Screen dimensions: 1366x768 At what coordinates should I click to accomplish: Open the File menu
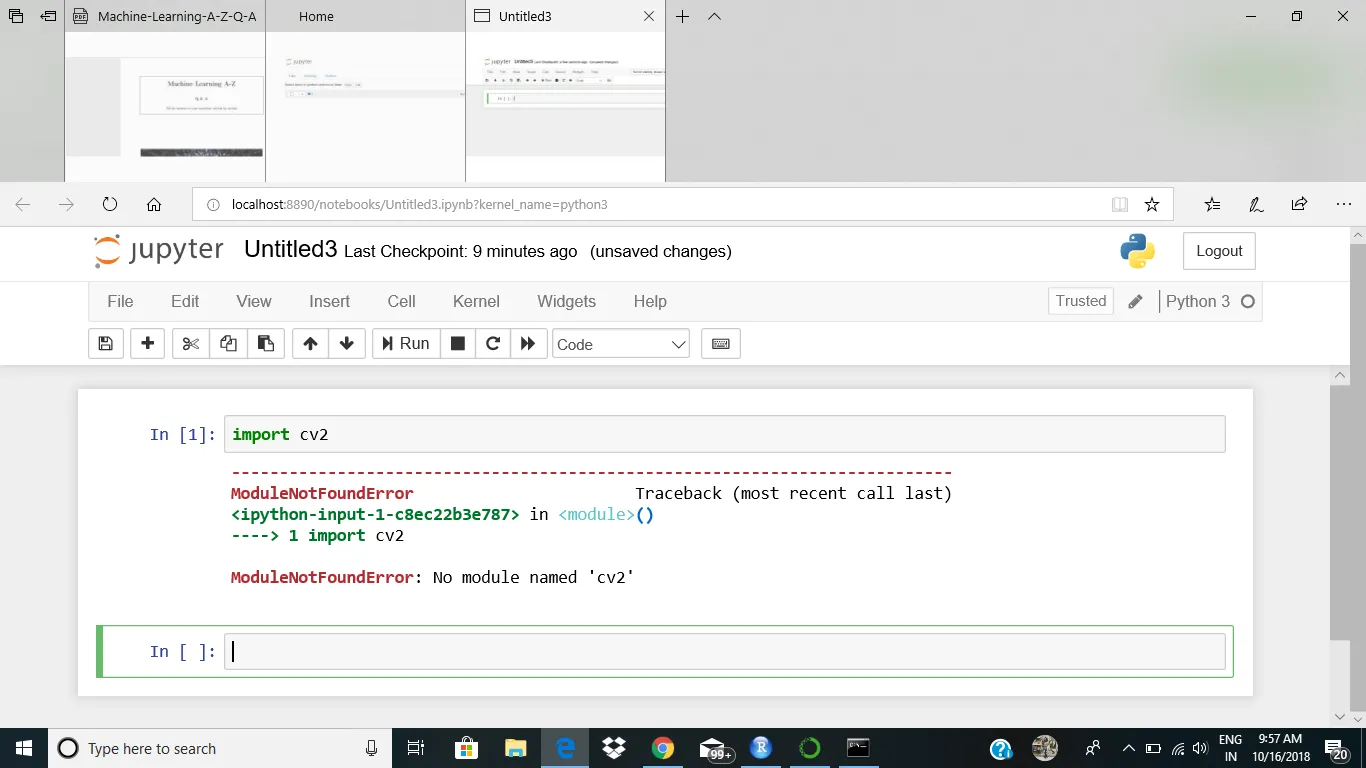(120, 301)
